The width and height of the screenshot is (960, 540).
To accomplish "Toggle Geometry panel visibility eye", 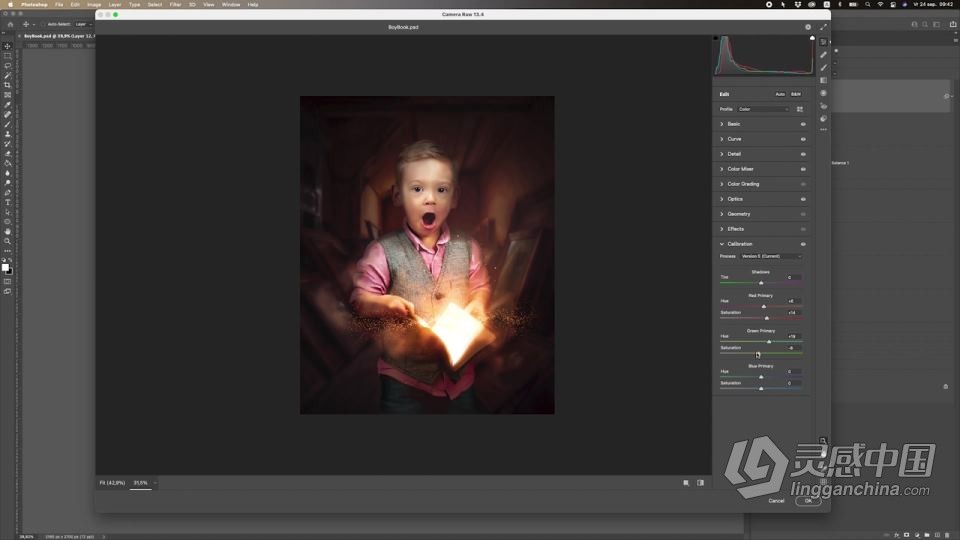I will [803, 214].
